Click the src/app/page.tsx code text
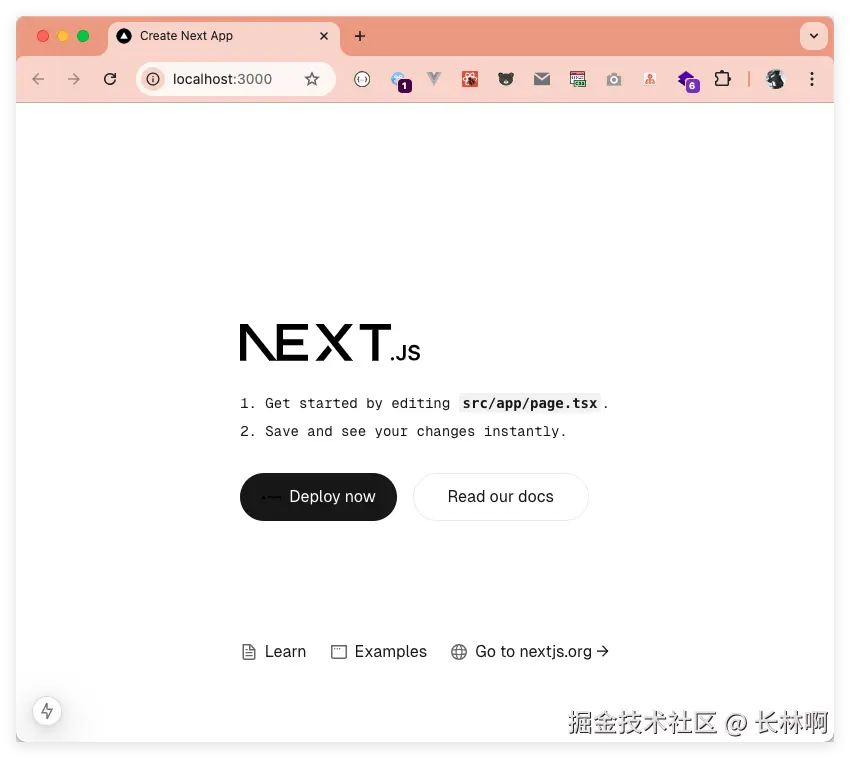This screenshot has height=758, width=850. [530, 403]
